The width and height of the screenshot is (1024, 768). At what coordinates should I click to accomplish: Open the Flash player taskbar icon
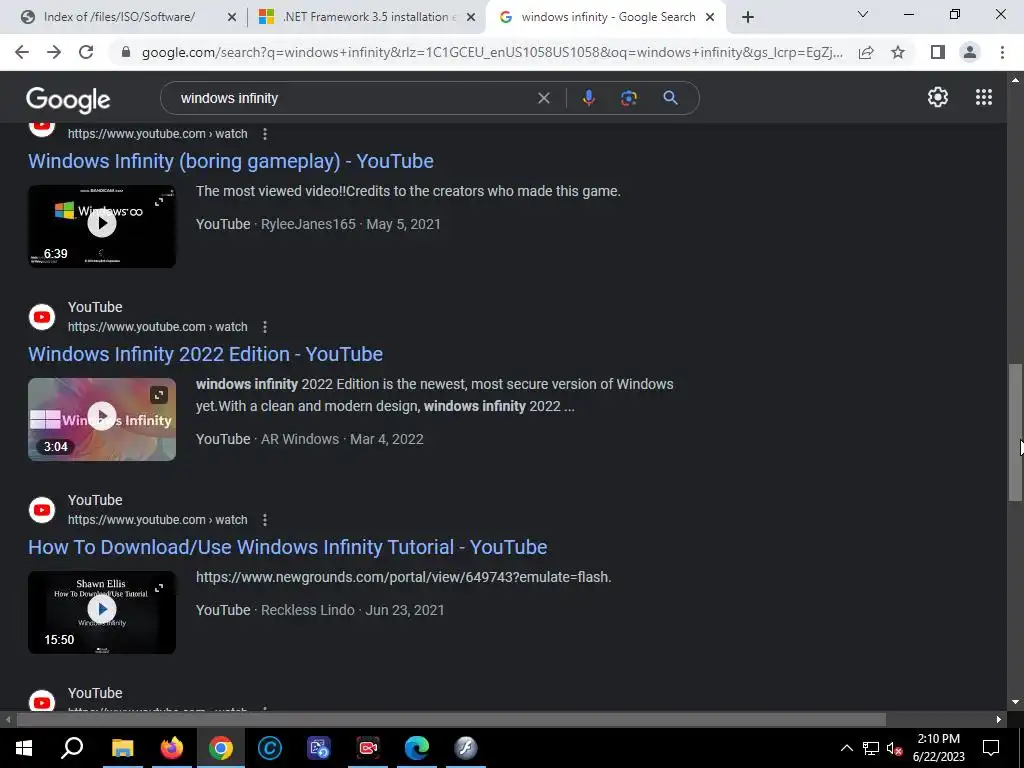tap(466, 748)
